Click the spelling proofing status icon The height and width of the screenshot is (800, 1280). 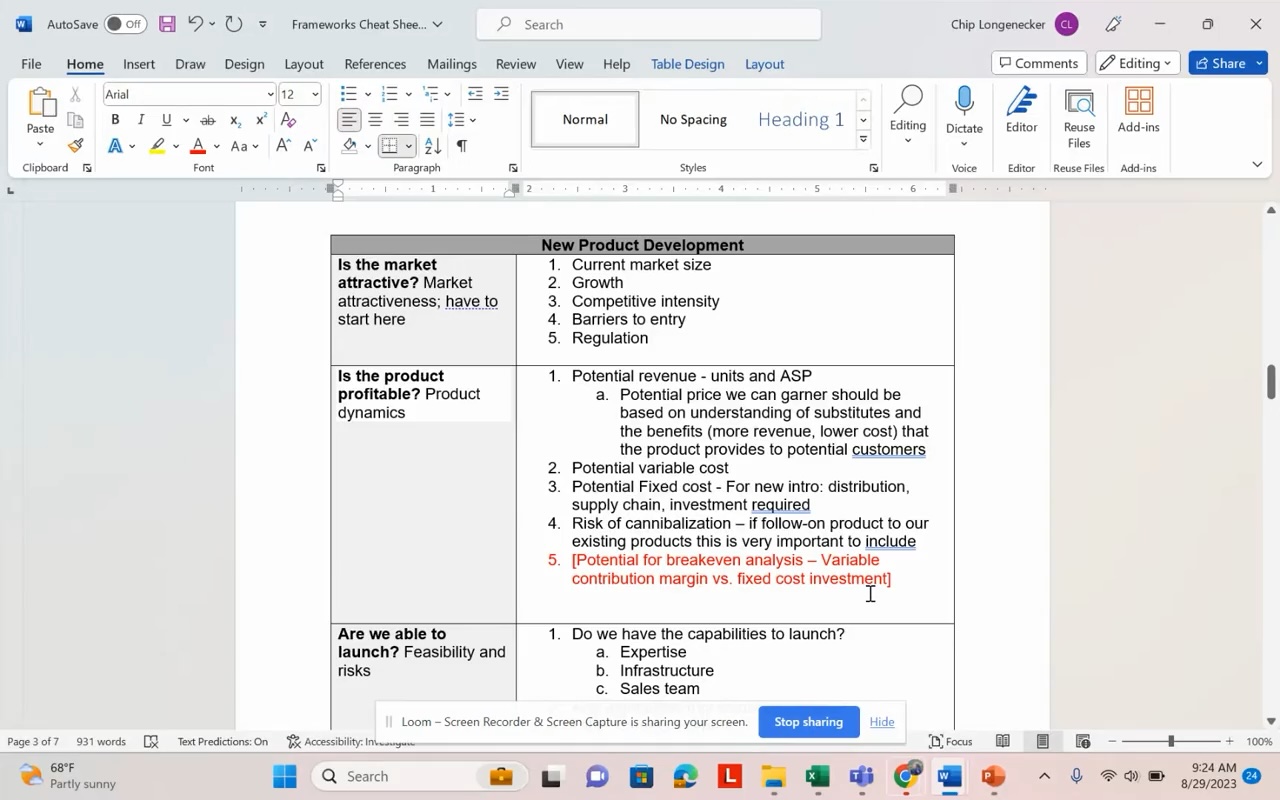click(x=151, y=741)
